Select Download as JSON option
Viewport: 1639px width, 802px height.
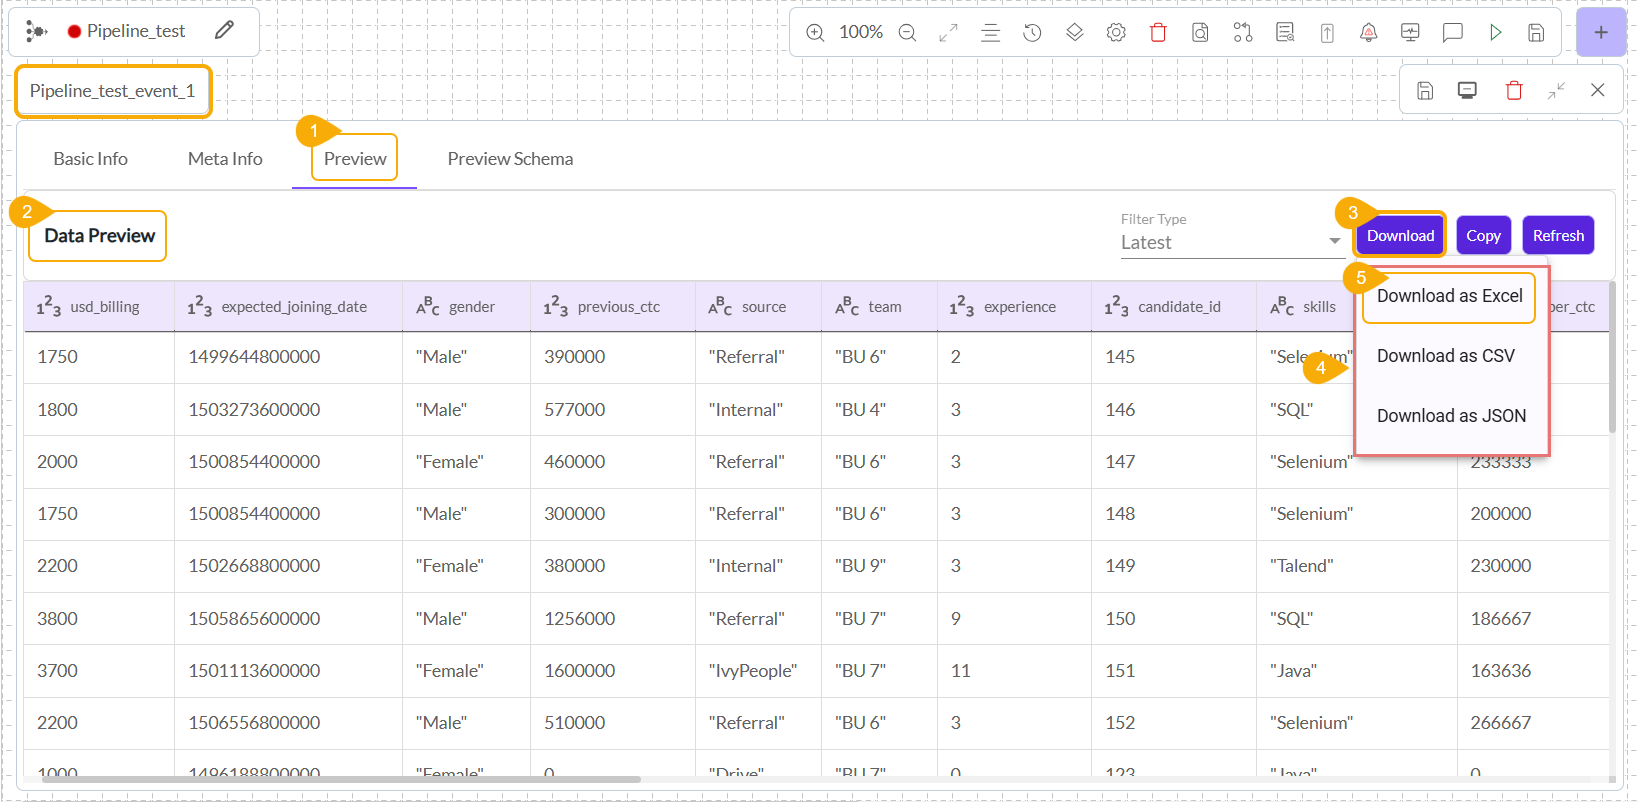1451,416
